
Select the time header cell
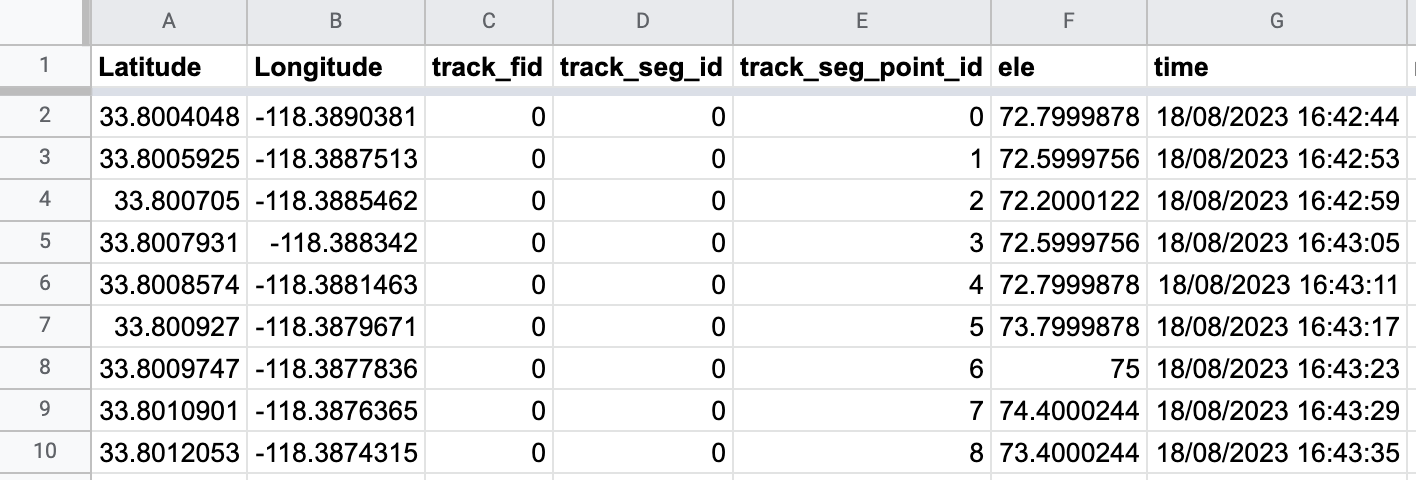point(1276,67)
